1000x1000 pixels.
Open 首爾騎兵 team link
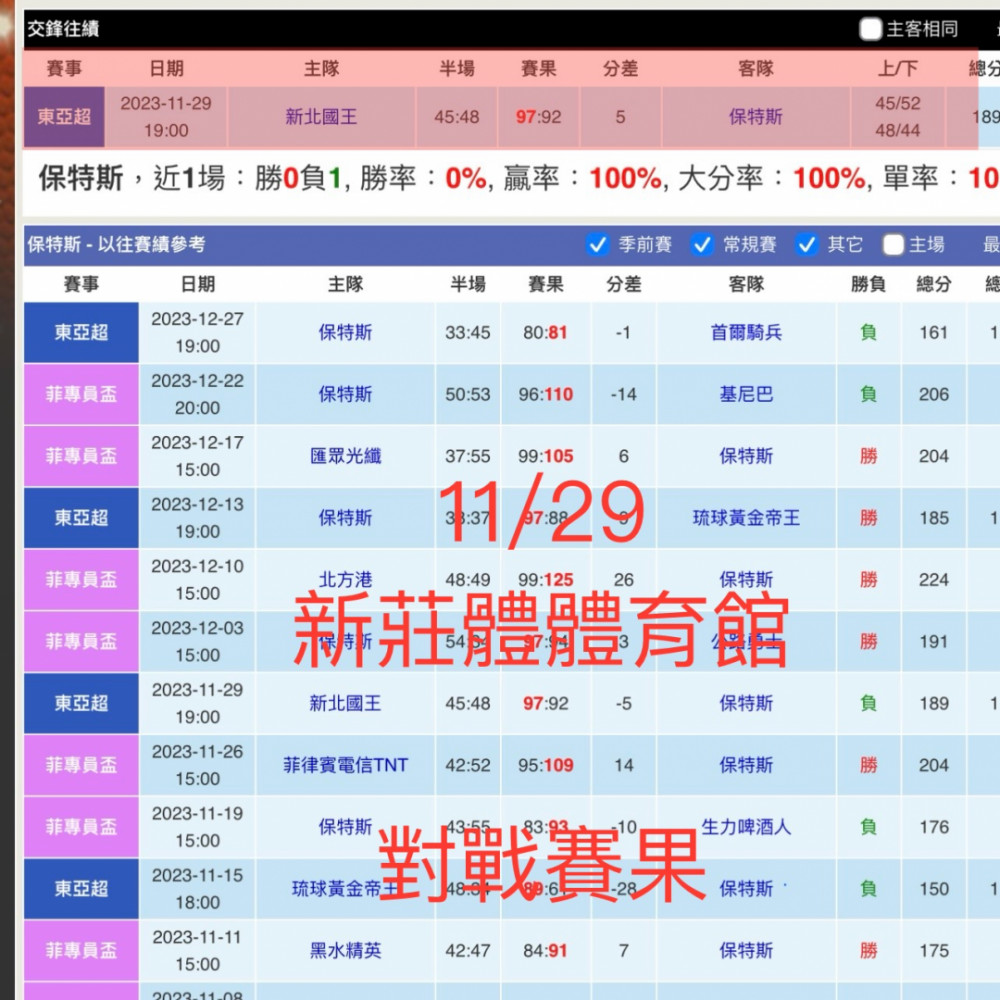click(x=746, y=332)
